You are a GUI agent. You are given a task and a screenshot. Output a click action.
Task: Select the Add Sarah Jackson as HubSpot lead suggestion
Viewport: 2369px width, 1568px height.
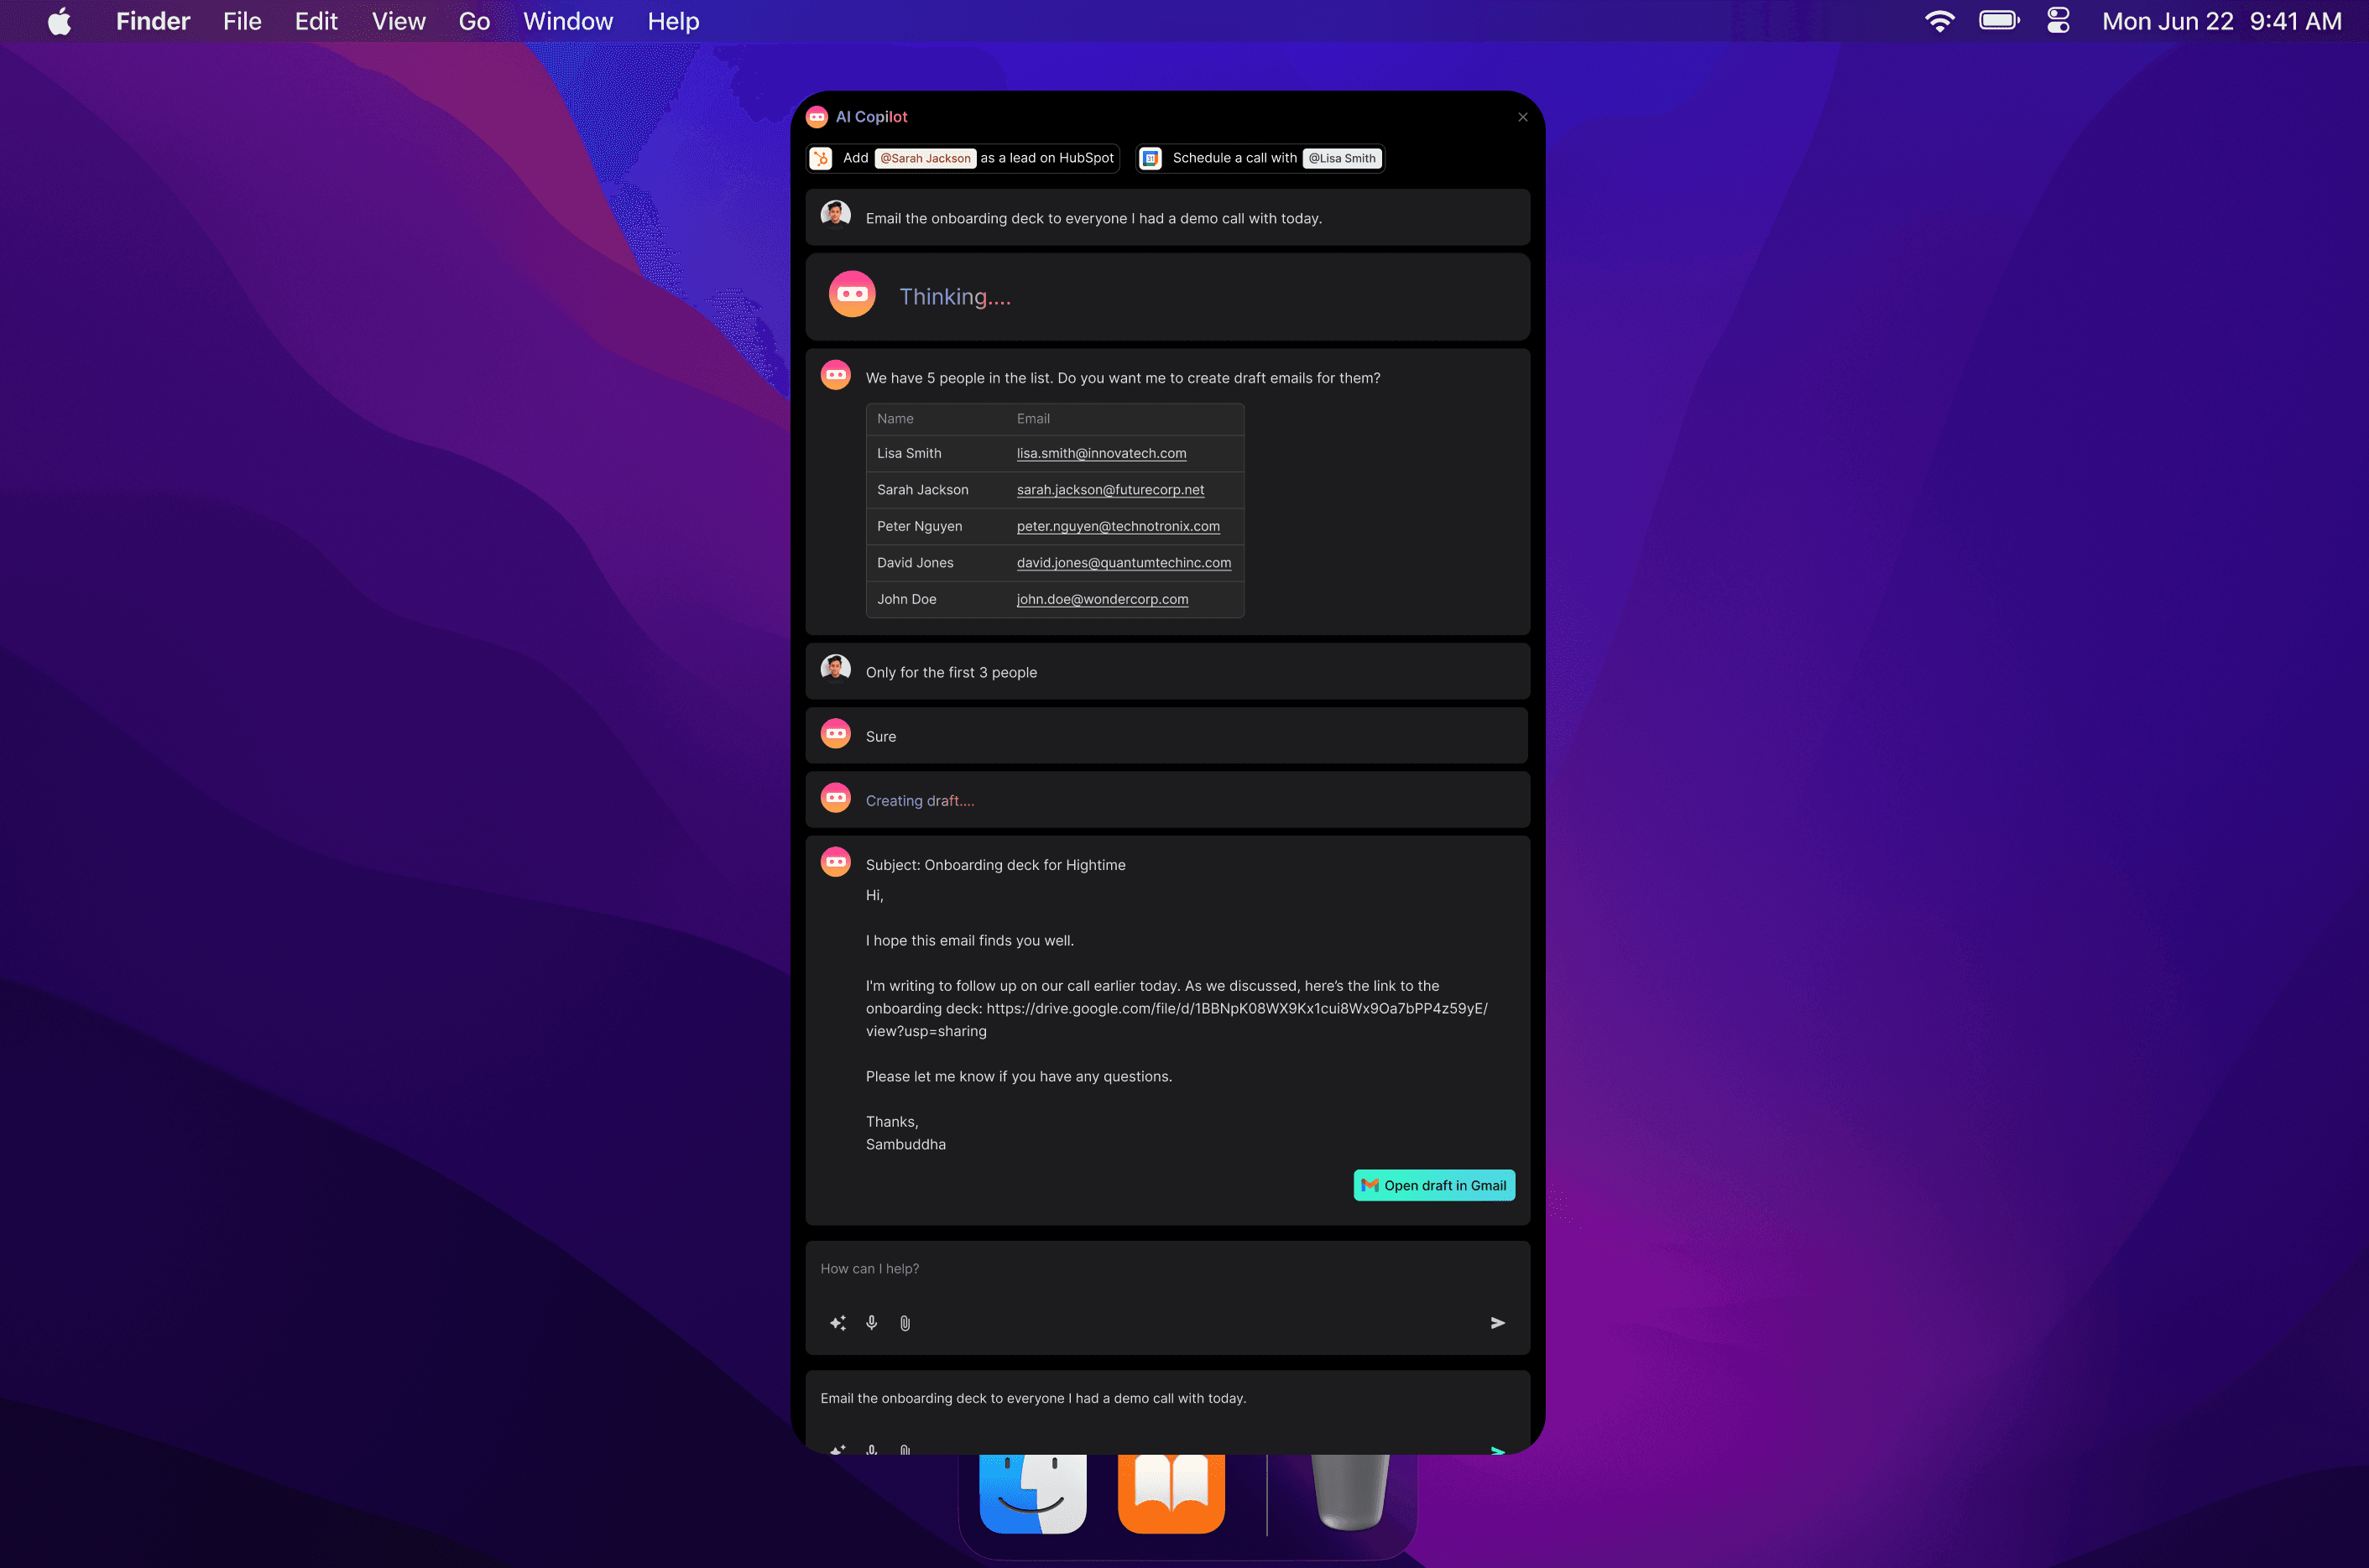click(x=963, y=158)
